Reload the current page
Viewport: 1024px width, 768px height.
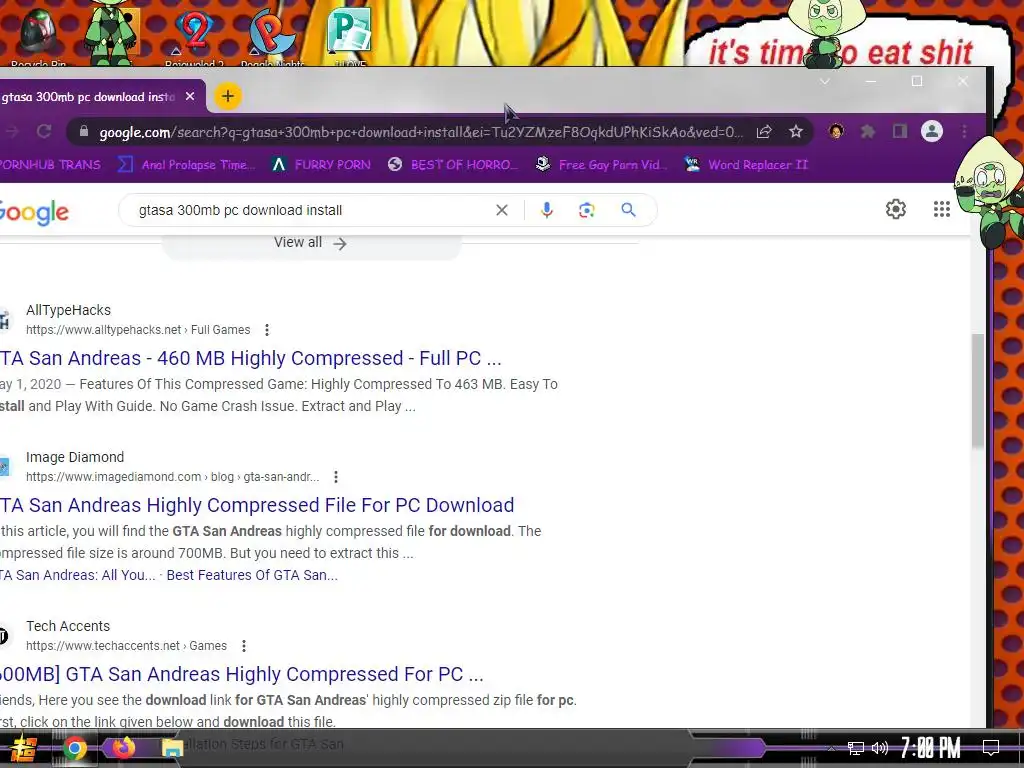(44, 131)
